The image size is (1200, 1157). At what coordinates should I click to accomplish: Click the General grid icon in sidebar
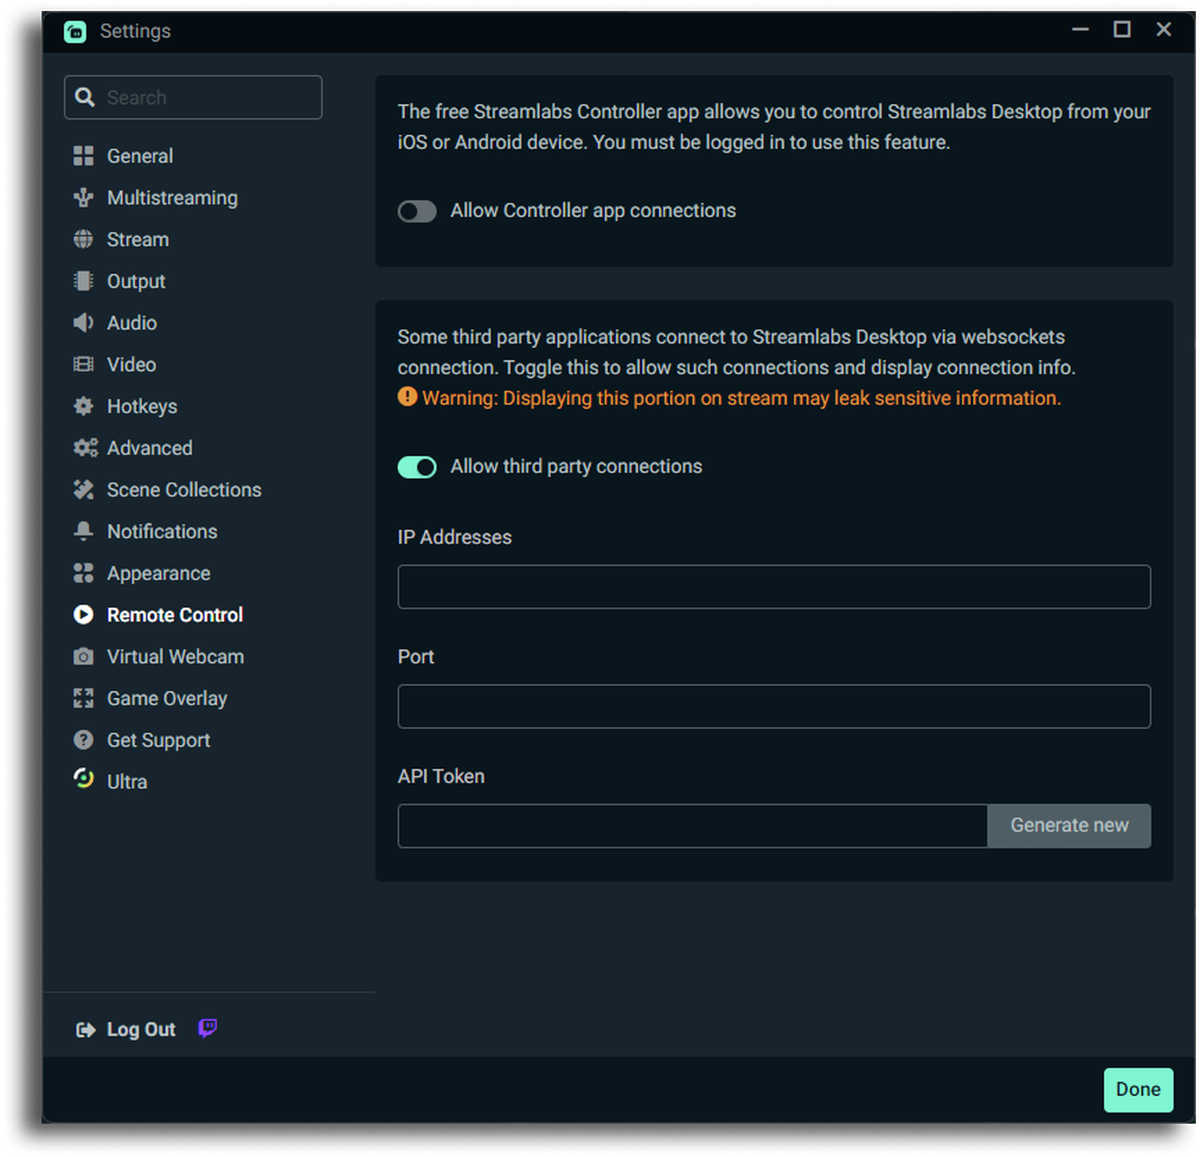pos(83,156)
